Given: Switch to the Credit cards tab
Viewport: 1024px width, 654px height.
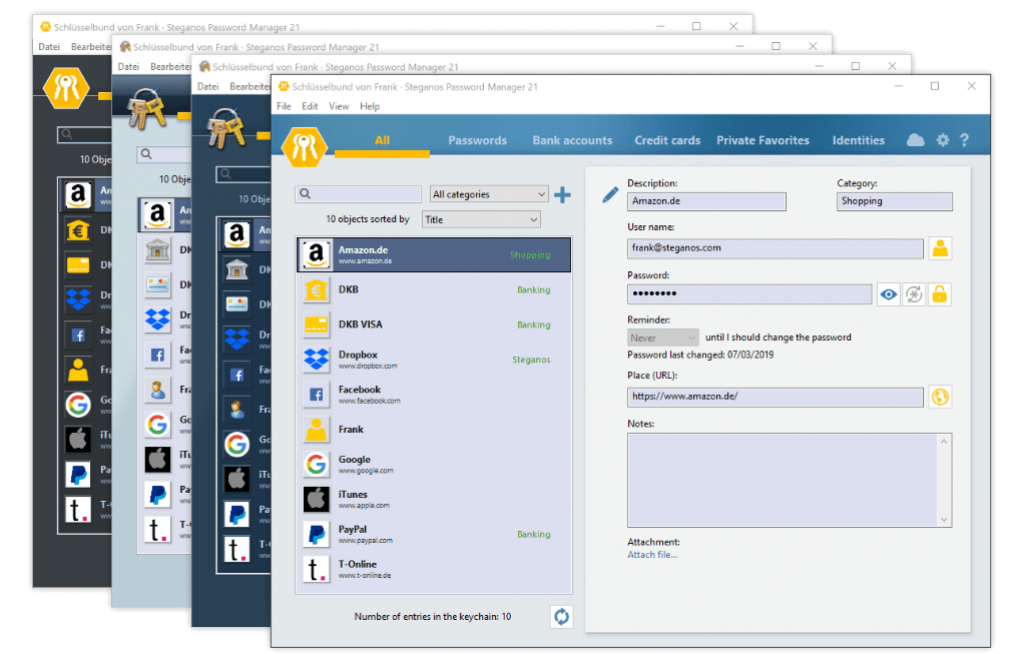Looking at the screenshot, I should pos(667,140).
